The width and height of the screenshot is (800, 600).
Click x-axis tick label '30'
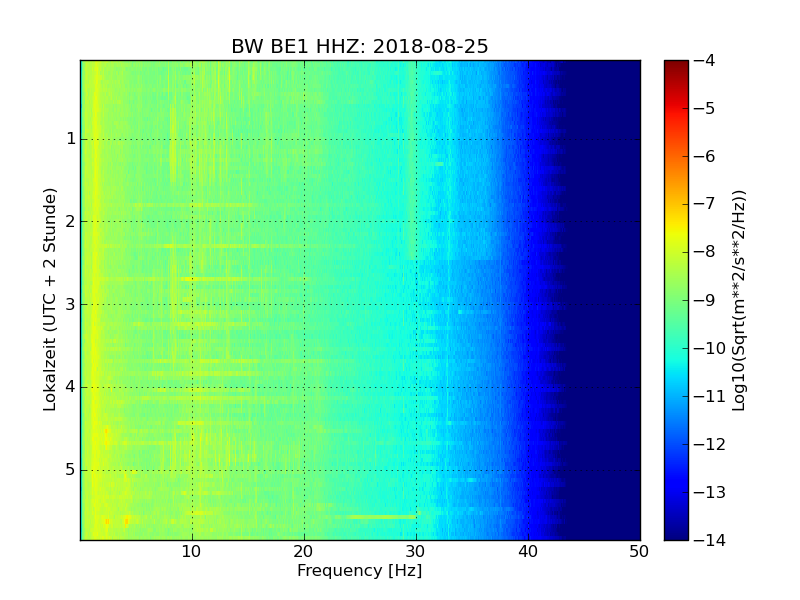(x=416, y=552)
